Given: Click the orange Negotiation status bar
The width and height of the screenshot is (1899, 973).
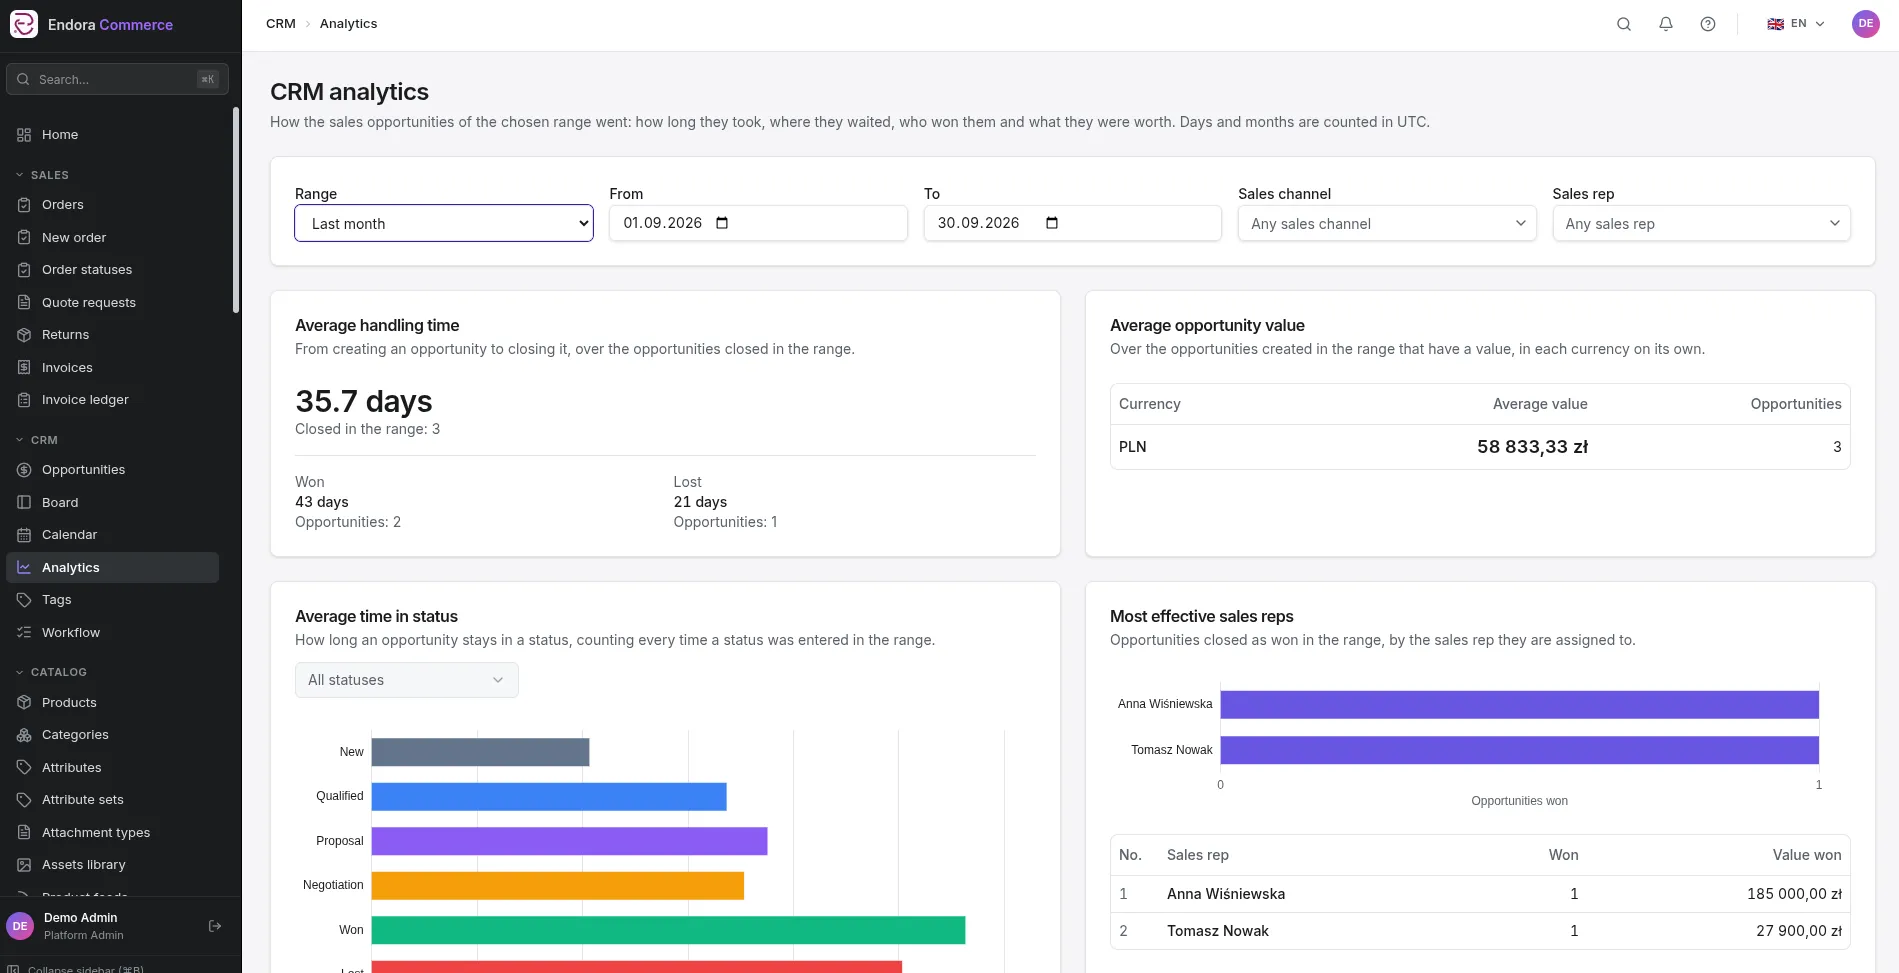Looking at the screenshot, I should tap(558, 886).
